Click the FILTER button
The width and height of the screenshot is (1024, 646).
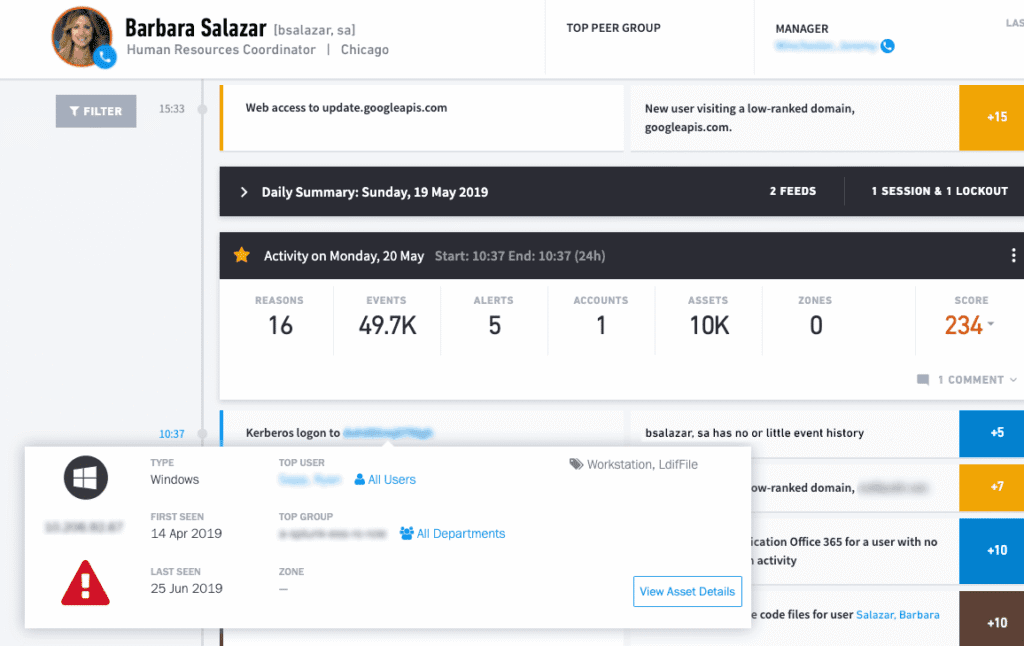[x=96, y=111]
